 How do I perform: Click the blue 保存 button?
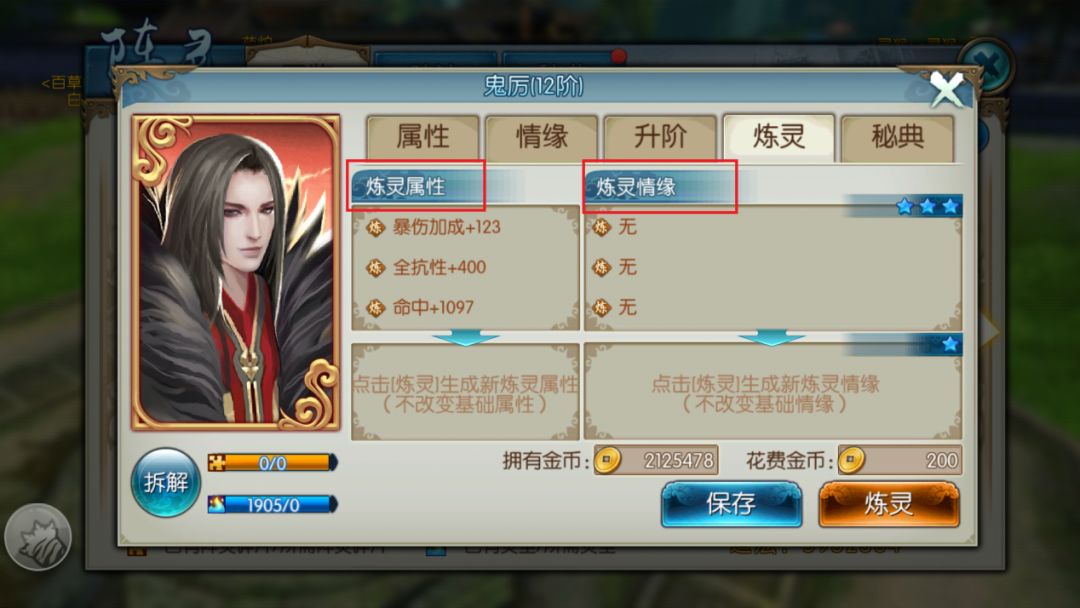[731, 504]
